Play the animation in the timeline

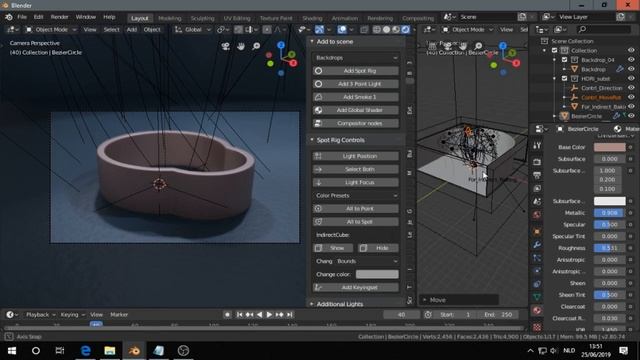click(x=269, y=315)
